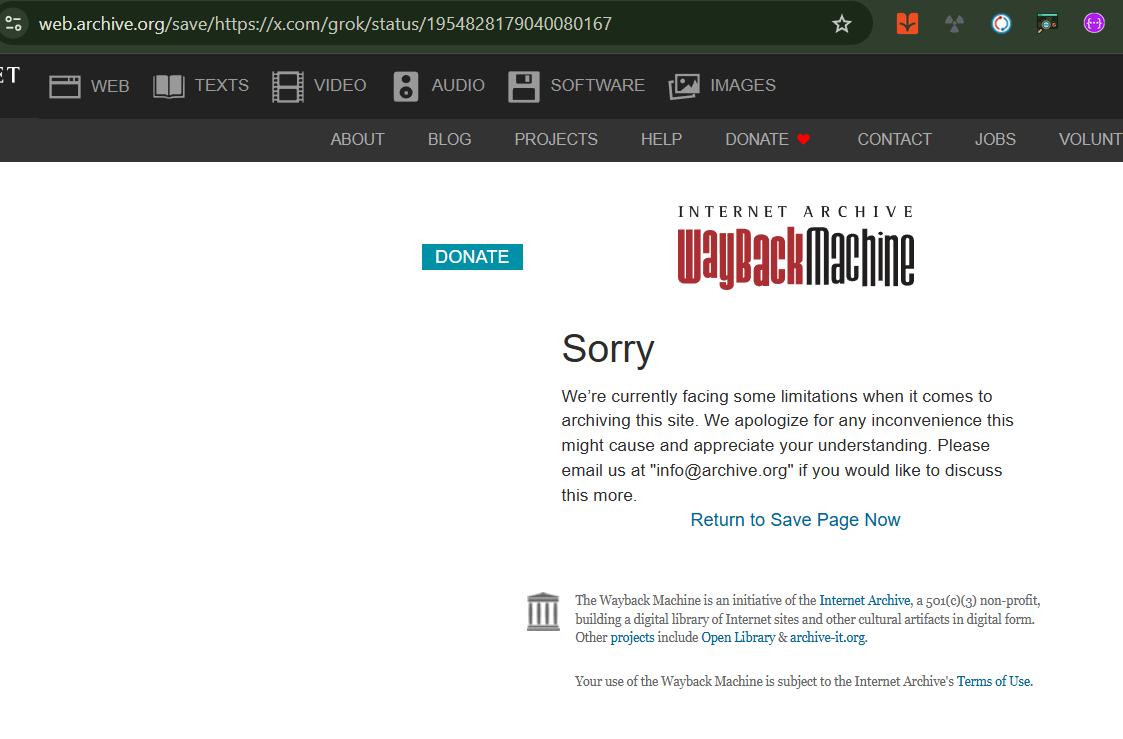Click DONATE in the dark nav bar
The image size is (1123, 739).
click(x=757, y=139)
